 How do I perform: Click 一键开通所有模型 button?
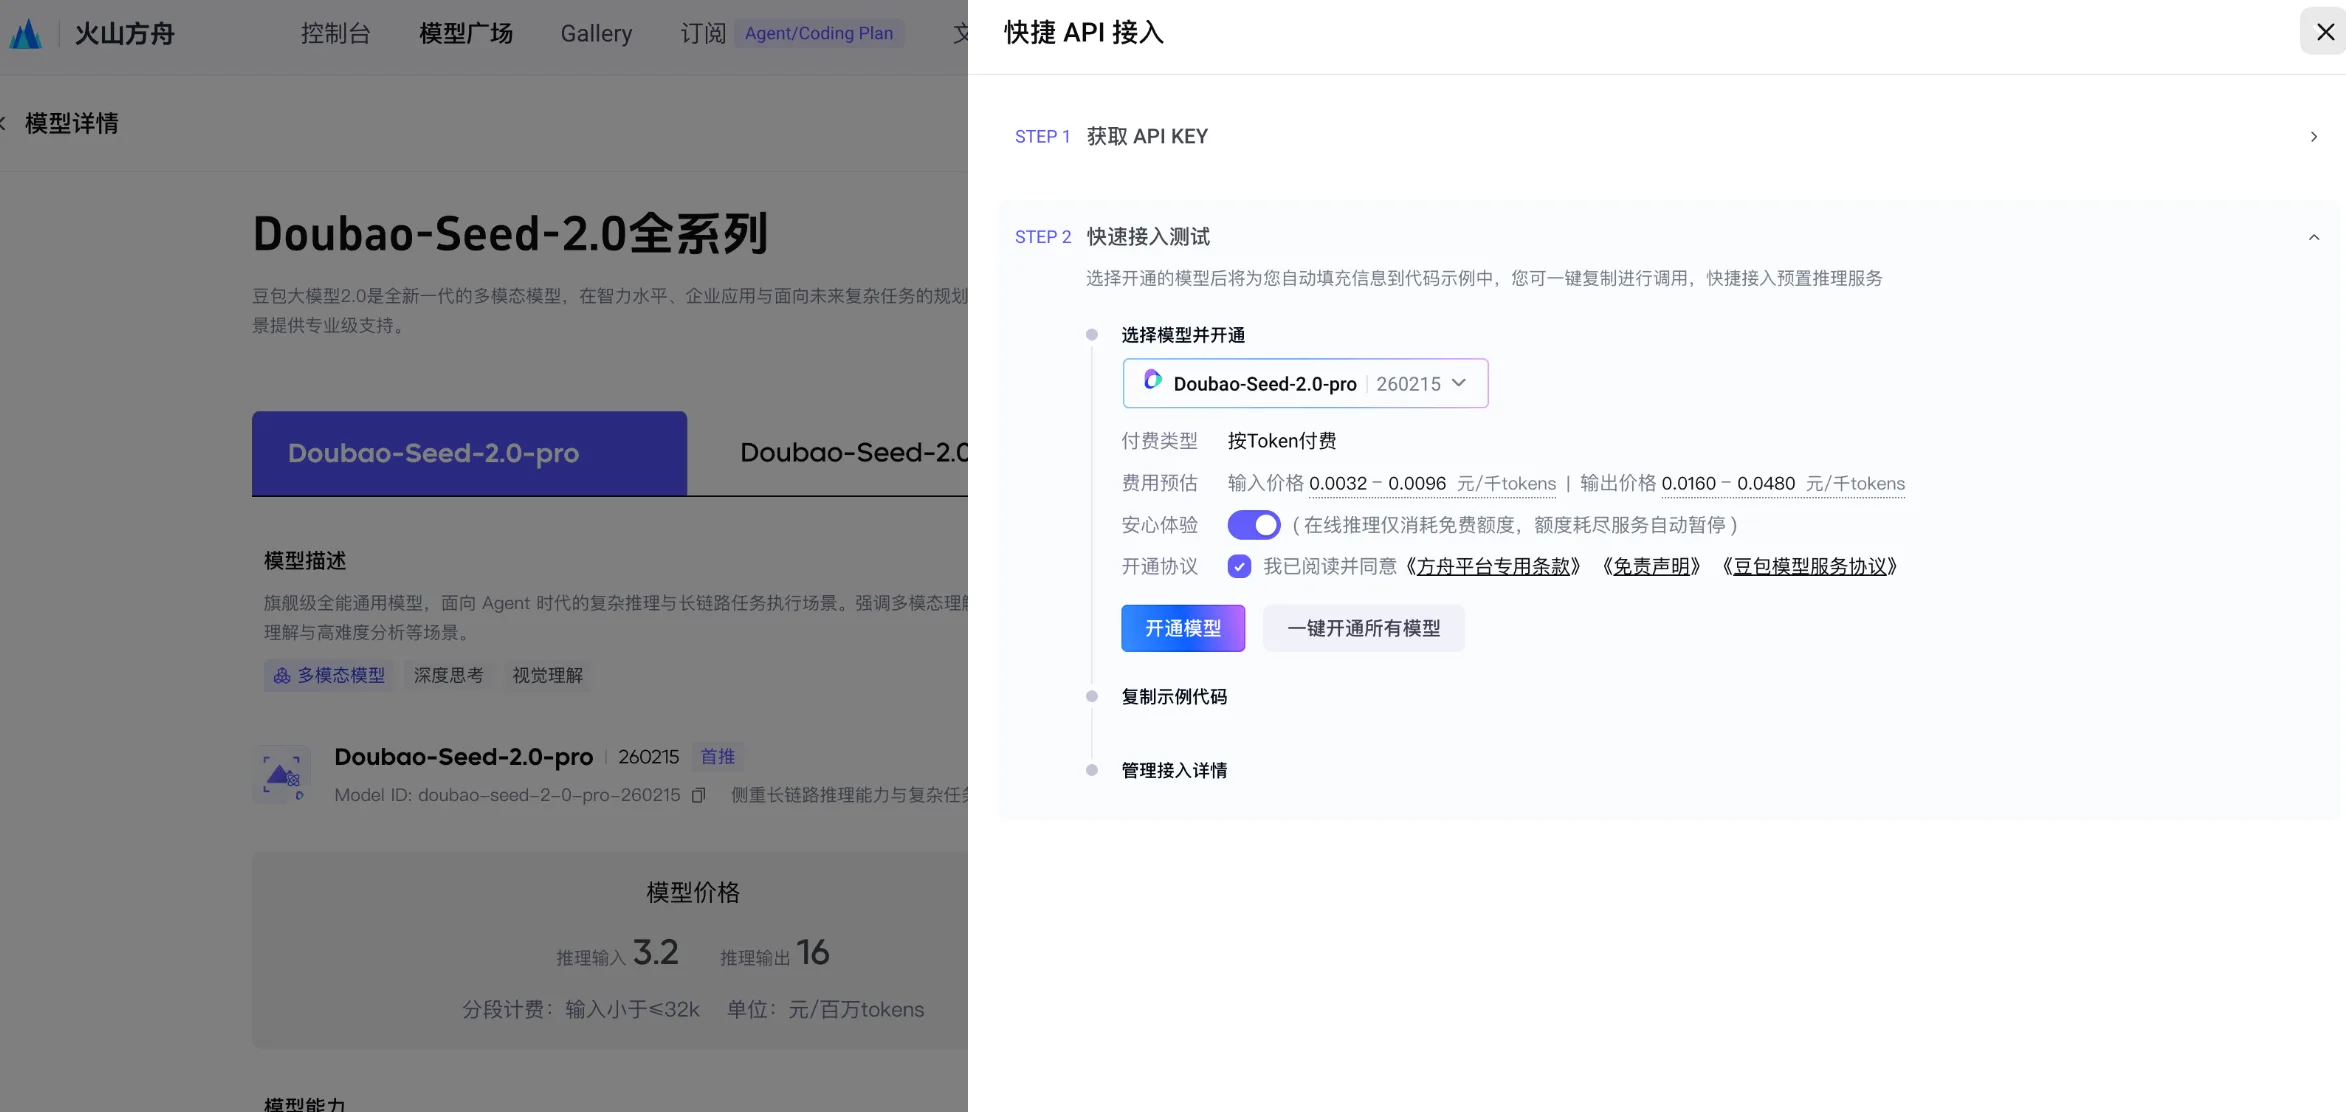click(1364, 629)
